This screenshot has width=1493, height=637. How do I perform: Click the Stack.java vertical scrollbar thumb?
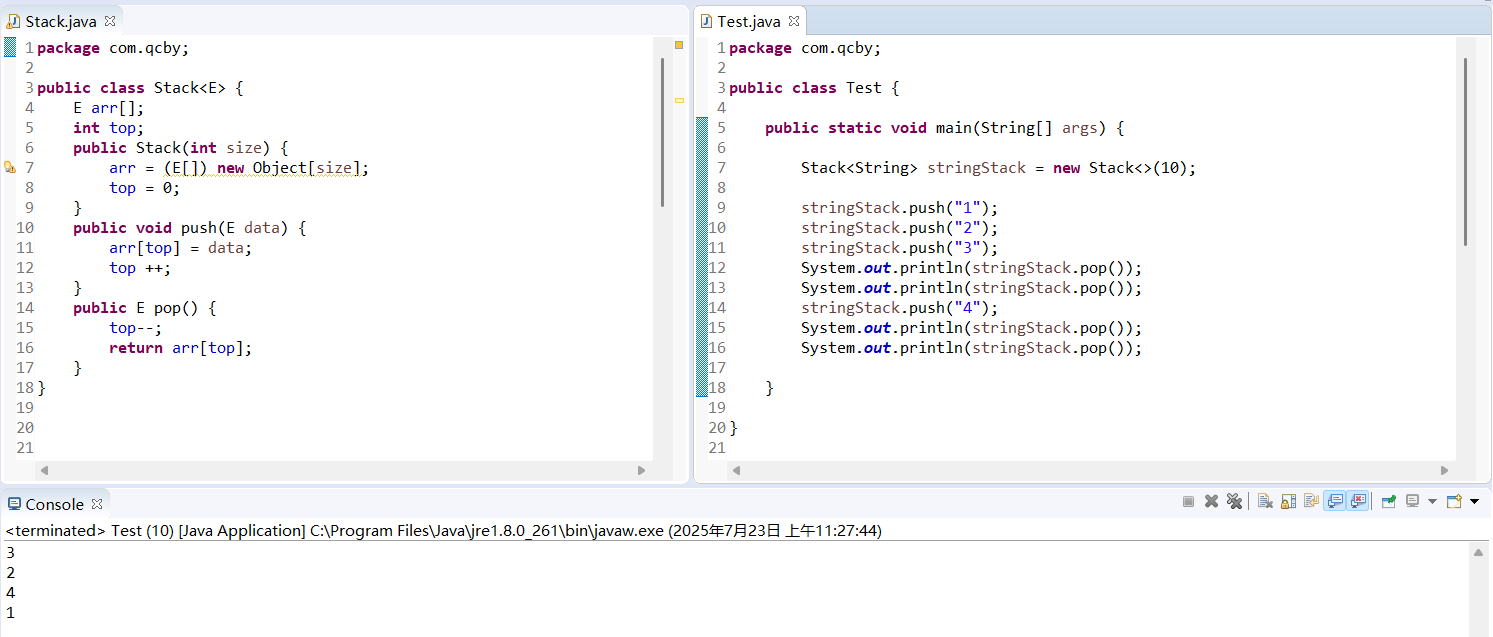pos(663,132)
